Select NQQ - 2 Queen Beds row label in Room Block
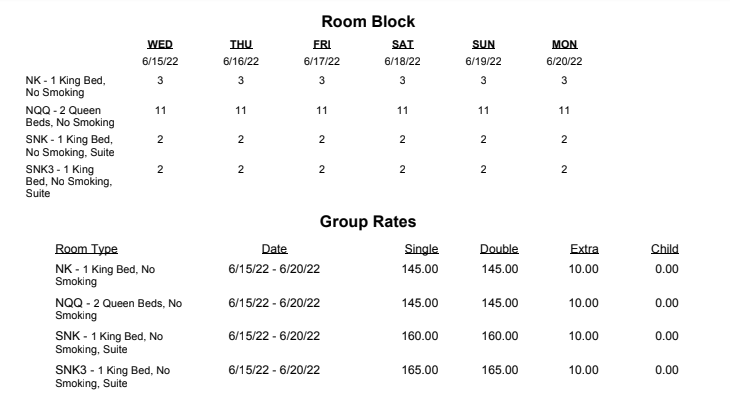This screenshot has height=396, width=730. [x=70, y=116]
